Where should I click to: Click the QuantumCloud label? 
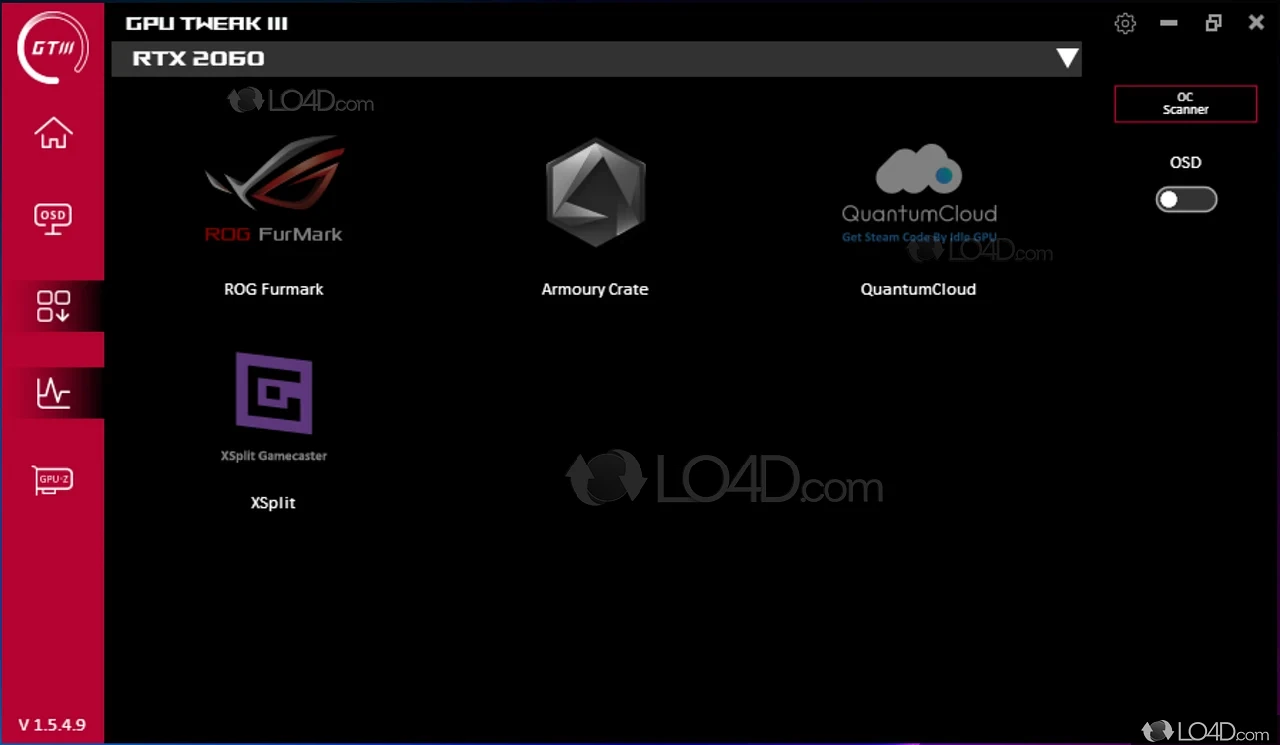(918, 289)
